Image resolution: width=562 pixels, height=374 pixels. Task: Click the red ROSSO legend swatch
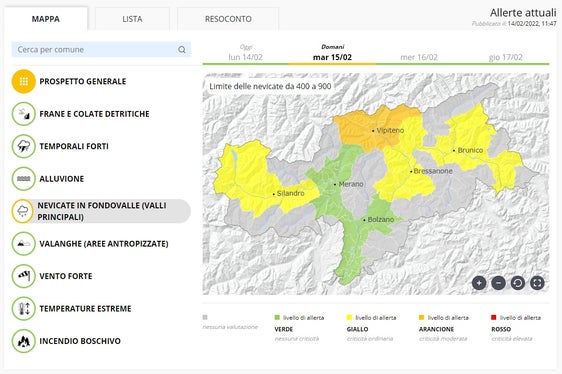494,317
